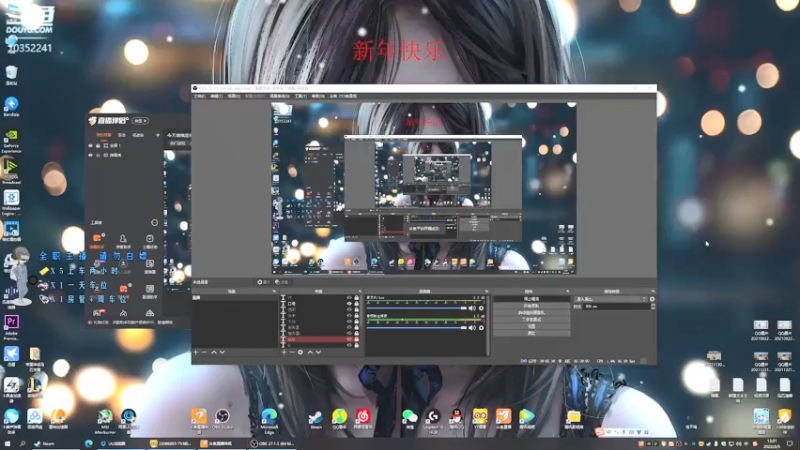Screen dimensions: 800x450
Task: Open the Tools menu in OBS
Action: point(301,96)
